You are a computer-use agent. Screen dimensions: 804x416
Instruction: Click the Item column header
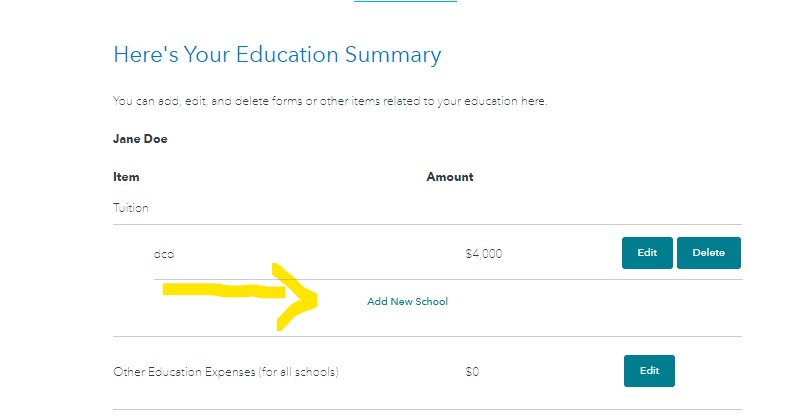126,177
